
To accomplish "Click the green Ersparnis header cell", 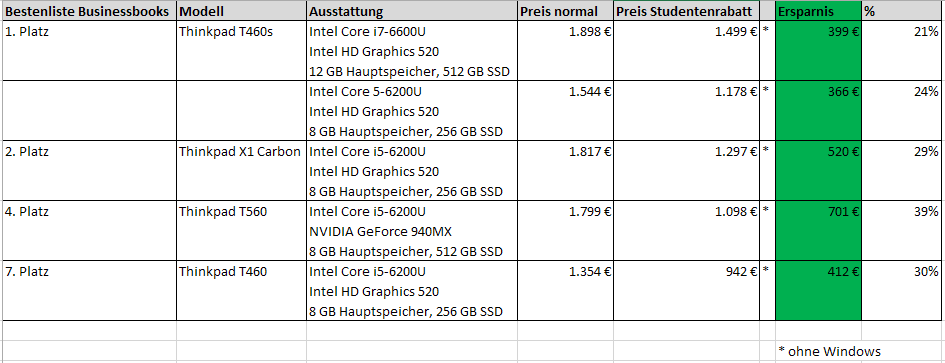I will pos(818,11).
